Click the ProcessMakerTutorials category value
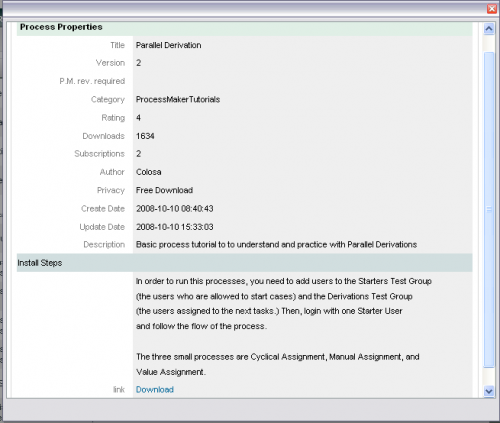Viewport: 500px width, 423px height. pyautogui.click(x=178, y=100)
